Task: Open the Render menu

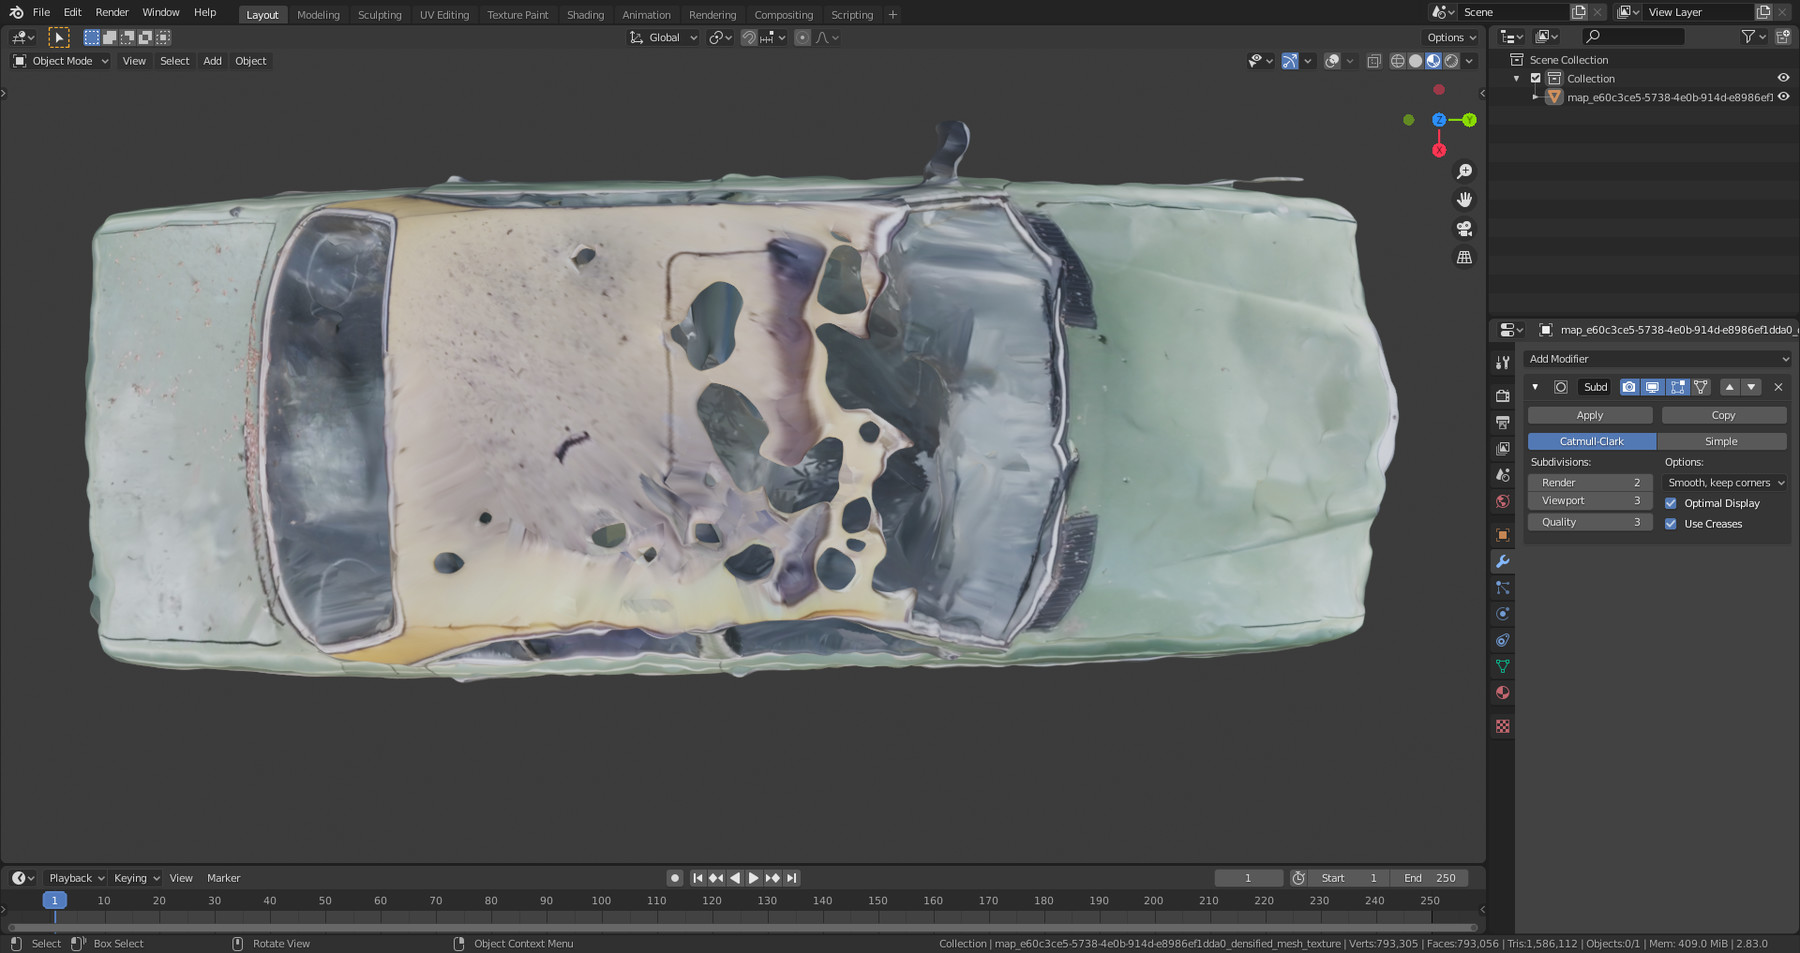Action: pos(111,12)
